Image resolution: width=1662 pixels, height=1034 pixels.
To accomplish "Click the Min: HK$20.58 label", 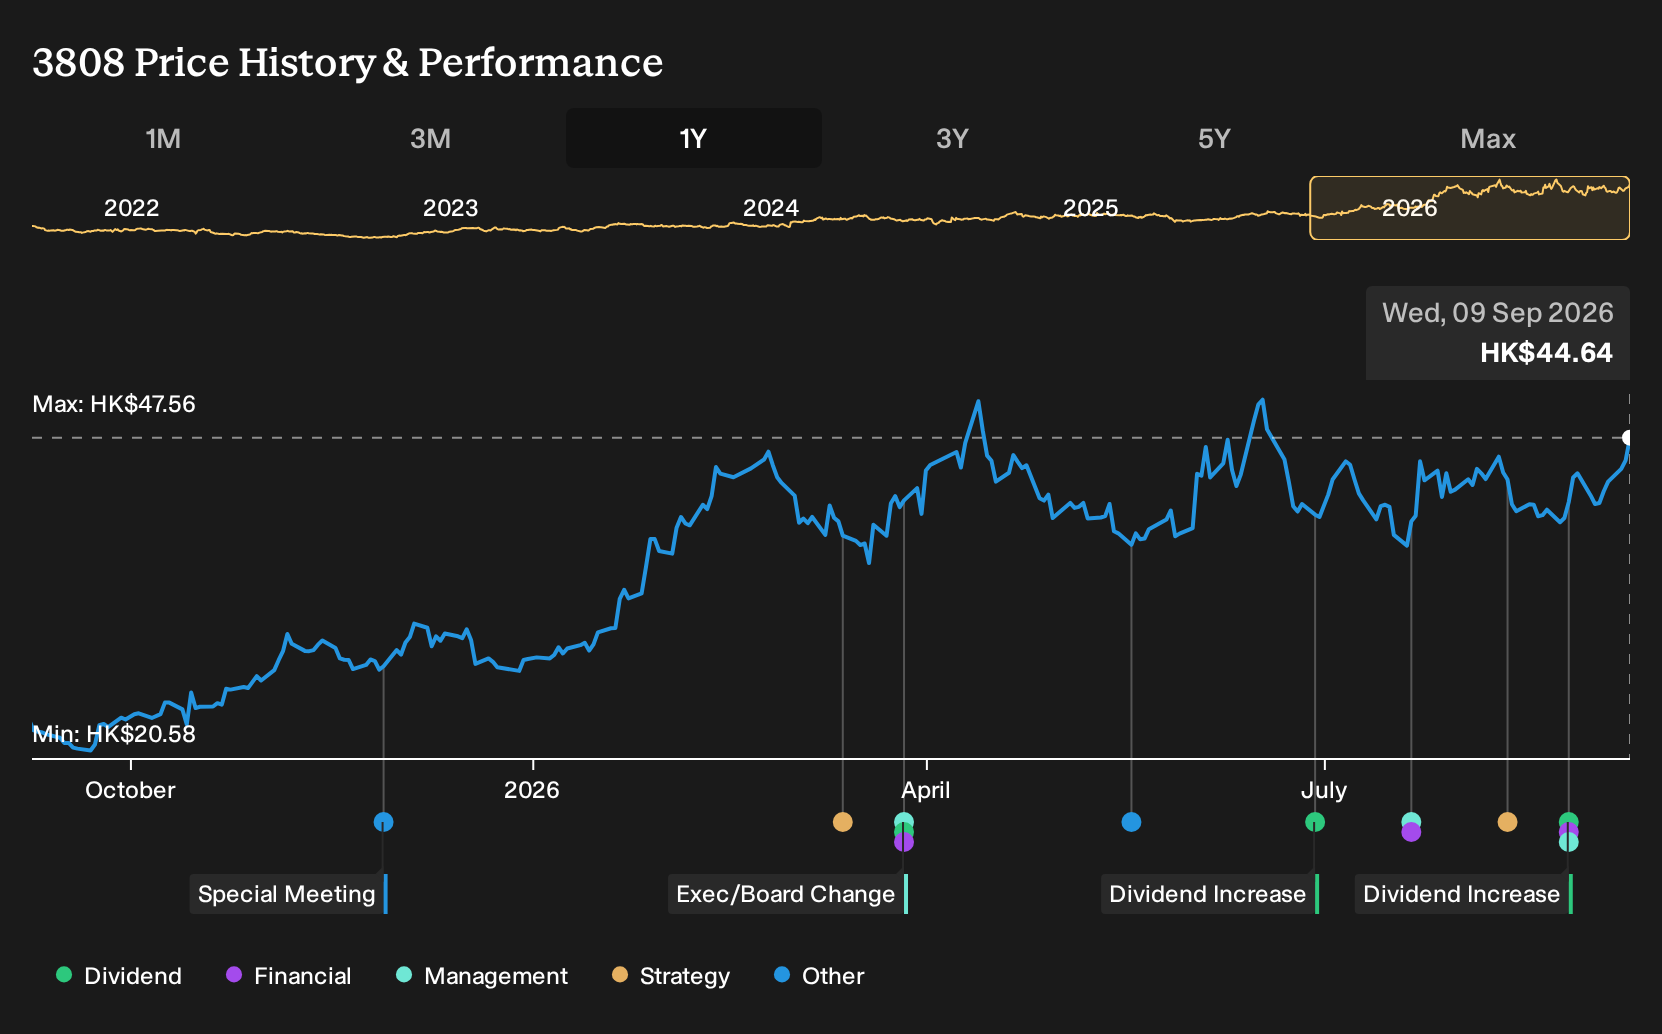I will [114, 734].
